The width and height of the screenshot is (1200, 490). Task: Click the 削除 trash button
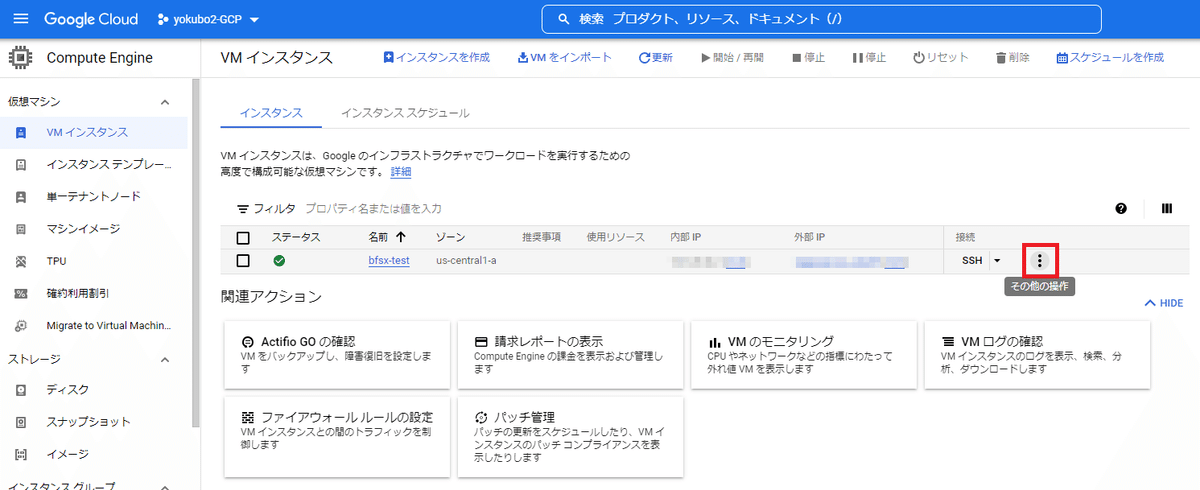tap(1012, 58)
